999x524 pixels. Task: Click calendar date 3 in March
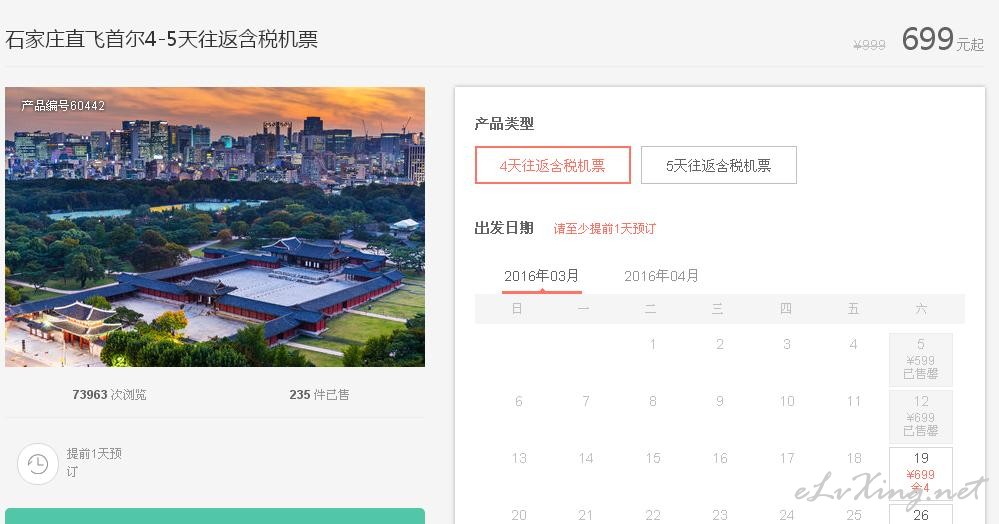tap(787, 344)
